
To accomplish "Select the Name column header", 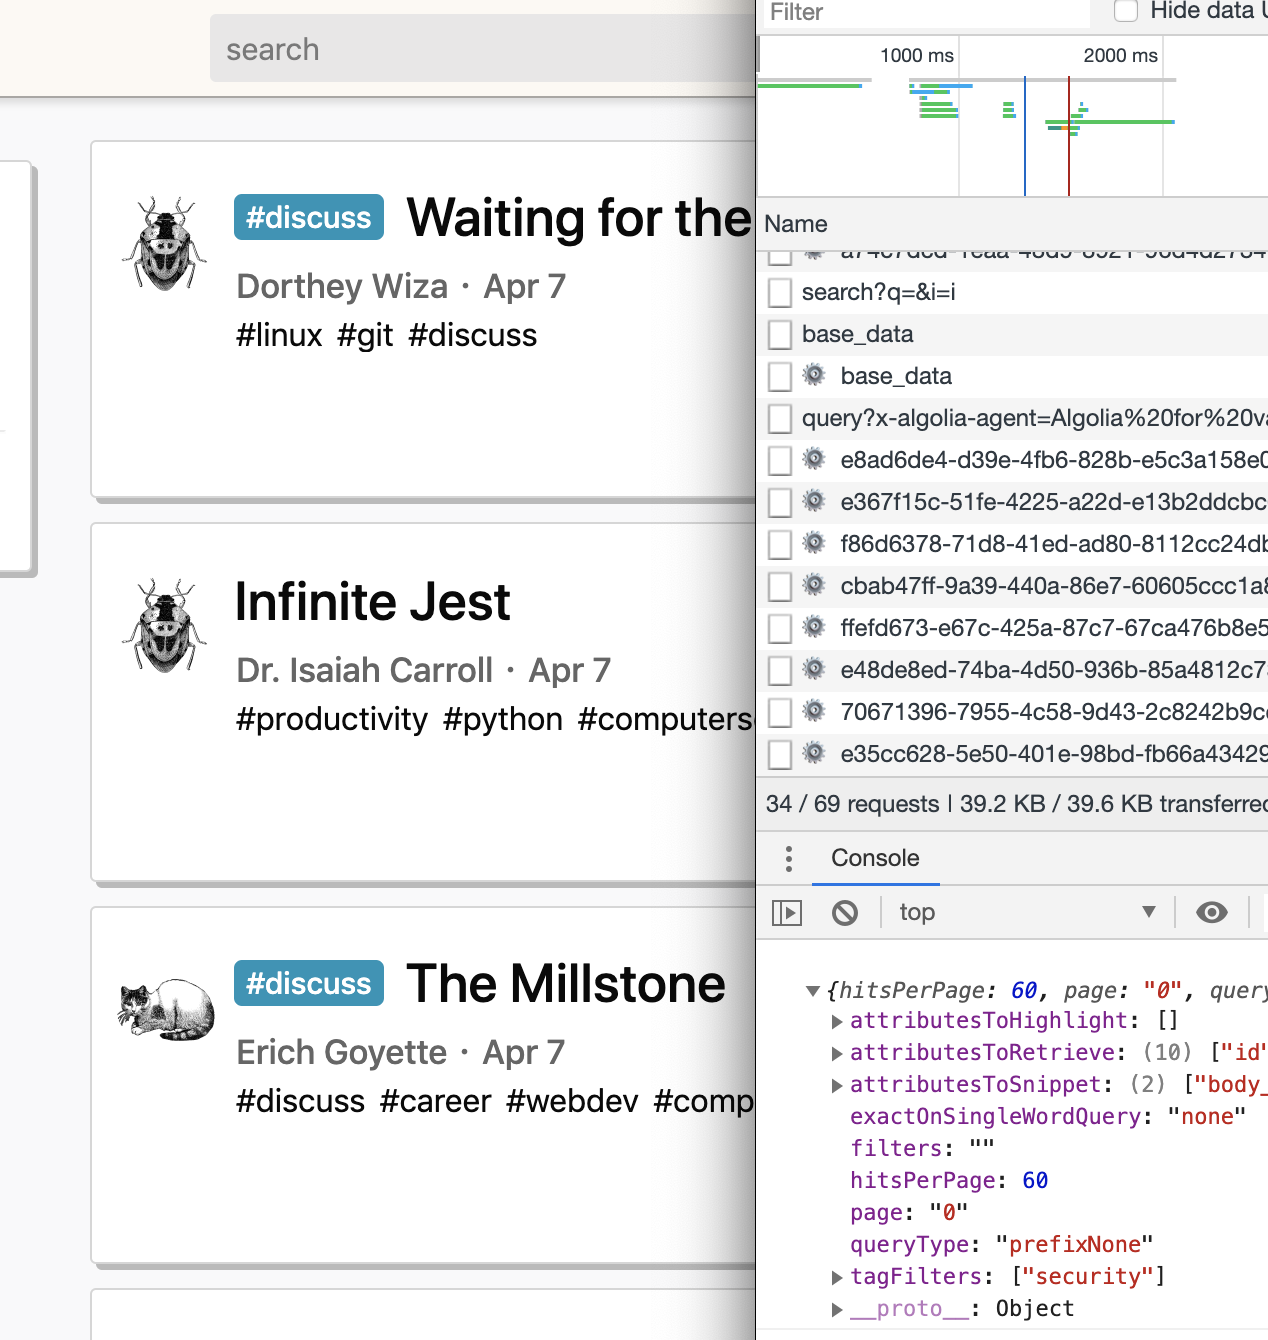I will 796,223.
